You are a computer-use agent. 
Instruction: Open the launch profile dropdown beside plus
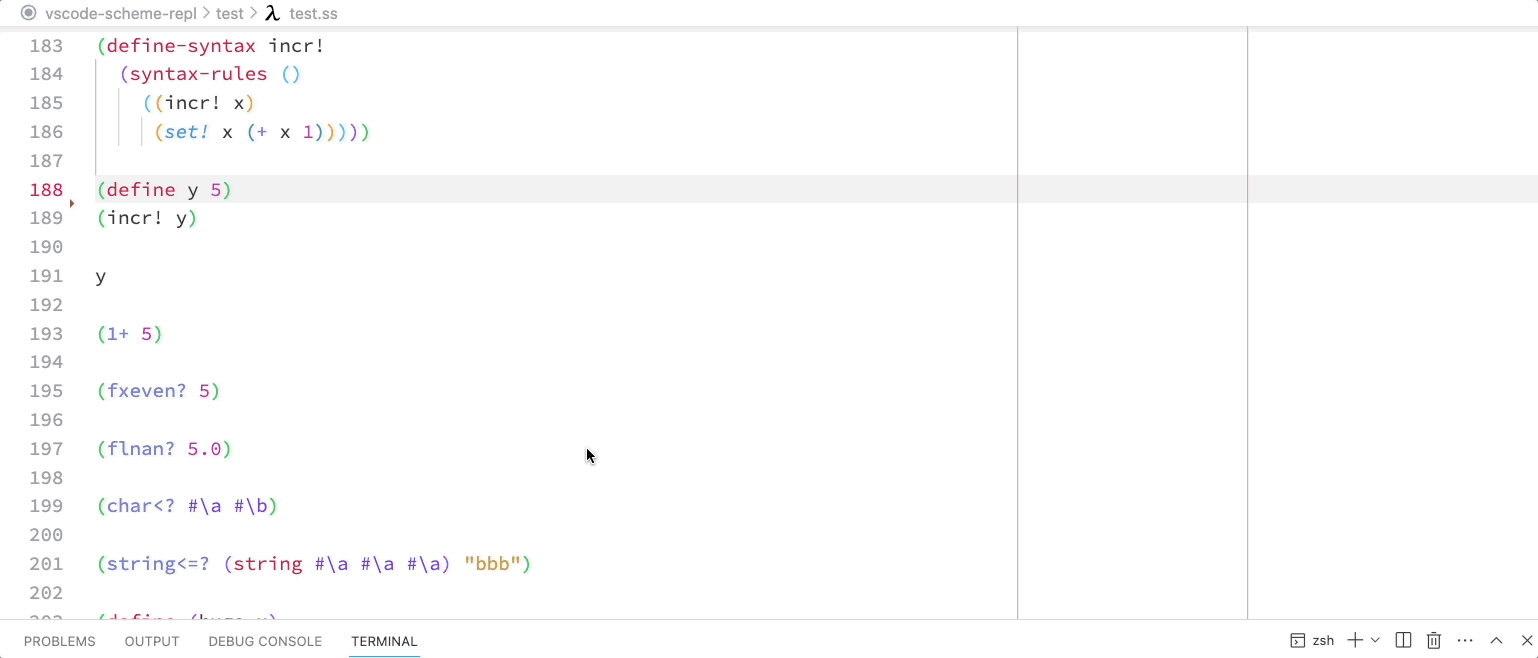point(1376,641)
